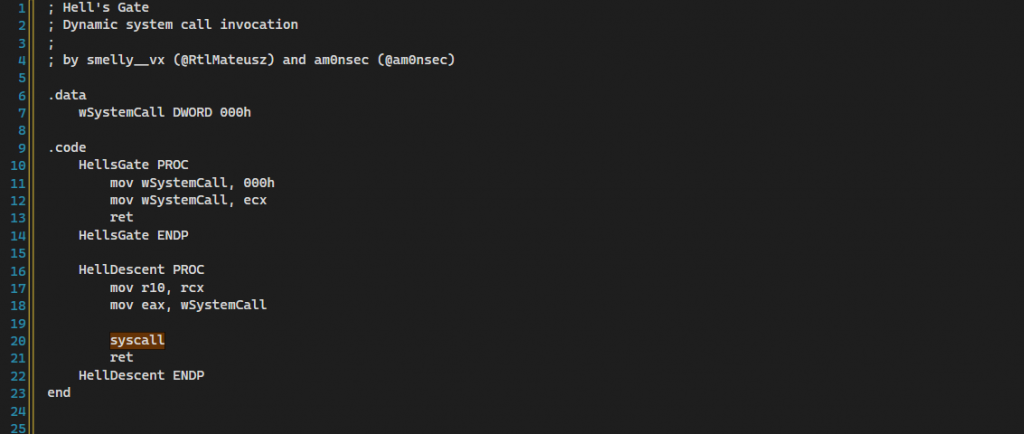Click the .code section directive
This screenshot has width=1024, height=434.
click(x=67, y=147)
